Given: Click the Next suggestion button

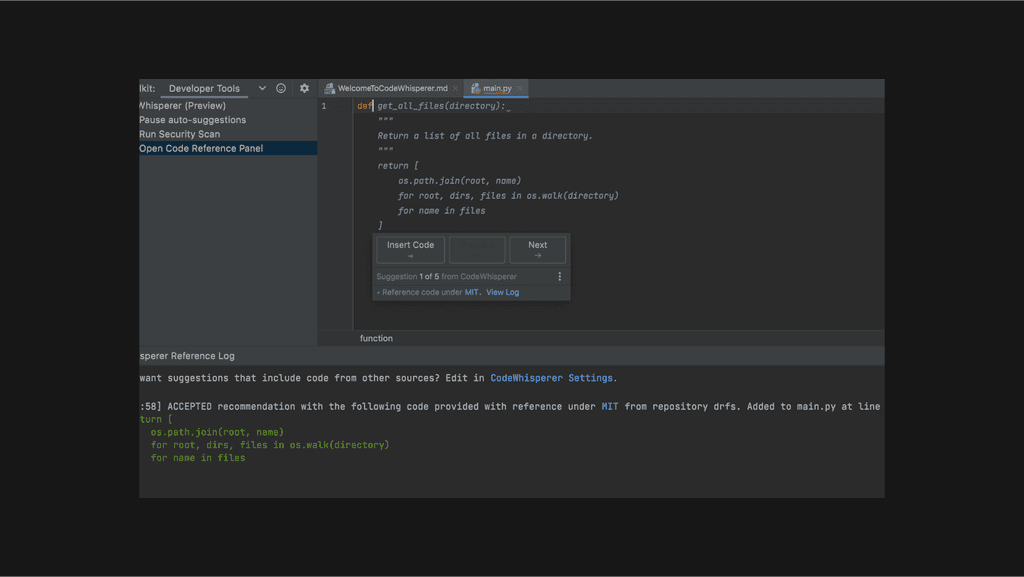Looking at the screenshot, I should [537, 249].
